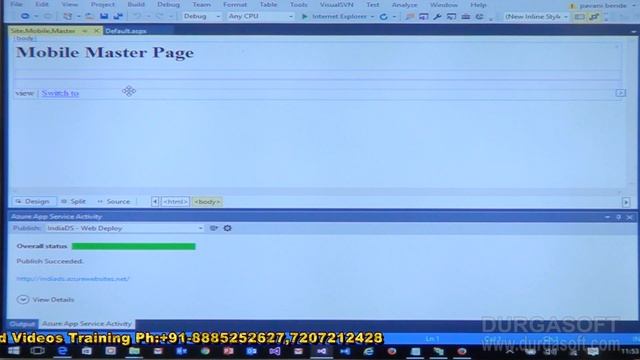Open Site.Mobile.Master tab dropdown arrow
Screen dimensions: 640x360
(84, 31)
